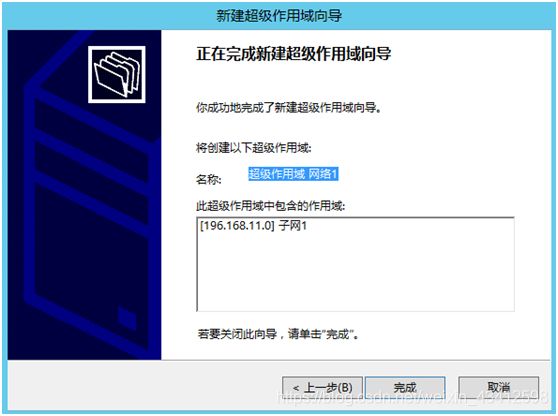Viewport: 558px width, 416px height.
Task: Click the message 你成功地完成了新建超级作用域向导。
Action: pos(289,107)
